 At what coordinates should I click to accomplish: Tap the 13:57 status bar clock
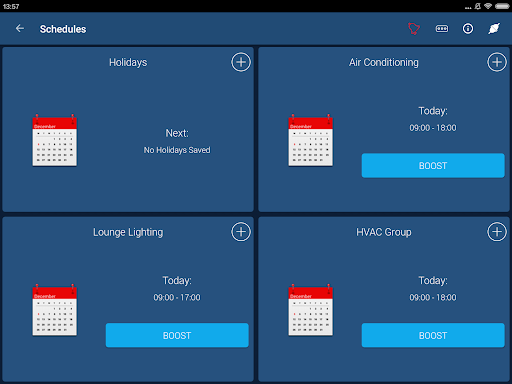tap(11, 6)
